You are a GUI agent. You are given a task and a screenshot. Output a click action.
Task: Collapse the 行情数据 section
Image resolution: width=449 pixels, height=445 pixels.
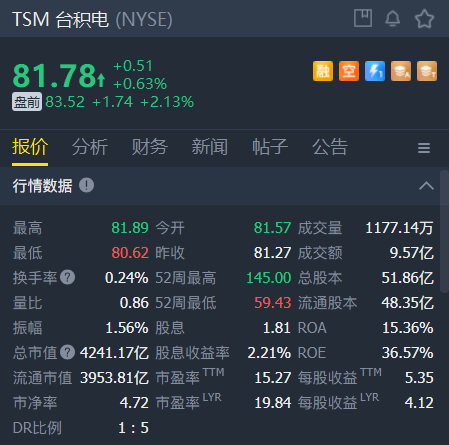coord(426,186)
